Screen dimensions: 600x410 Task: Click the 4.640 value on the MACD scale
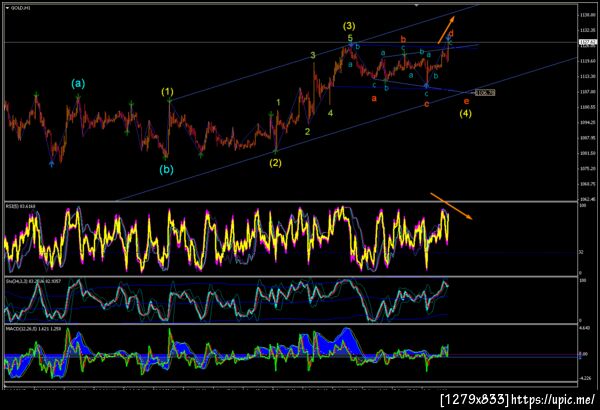(585, 328)
